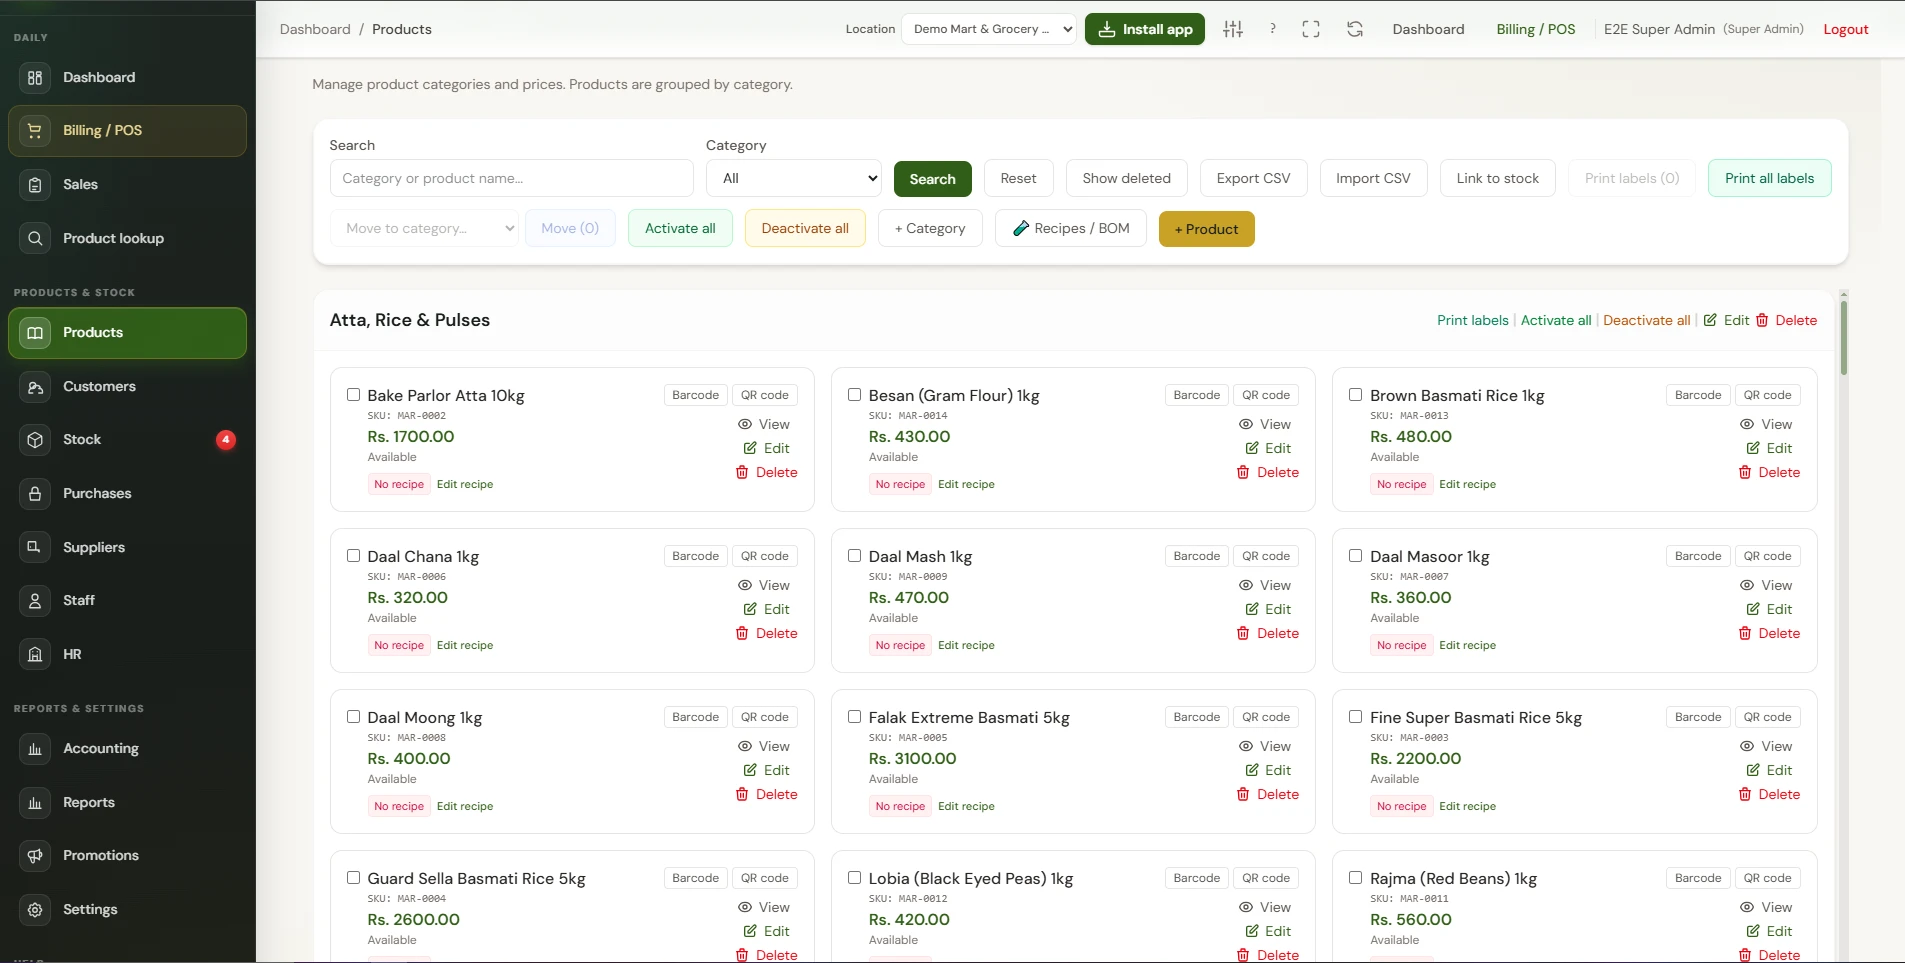The image size is (1905, 963).
Task: Click trash Delete icon for Daal Mash 1kg
Action: (x=1243, y=633)
